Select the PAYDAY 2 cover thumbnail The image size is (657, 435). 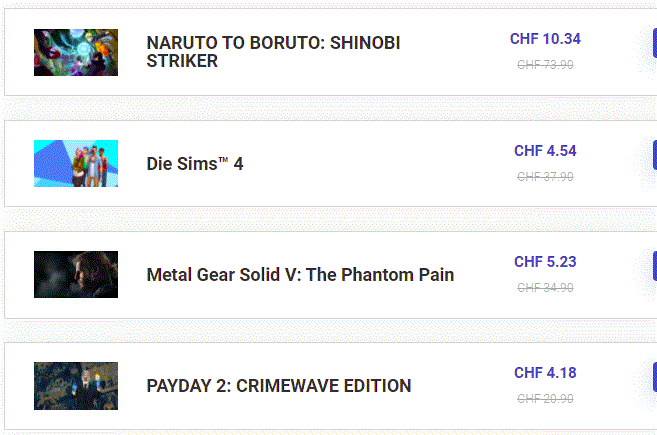(x=76, y=386)
